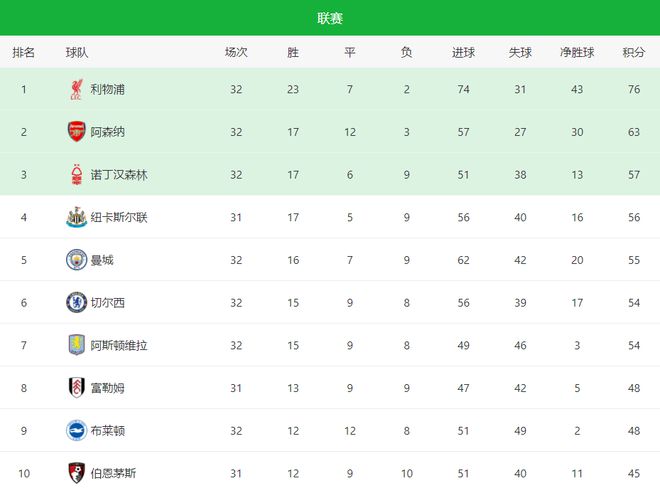Image resolution: width=660 pixels, height=493 pixels.
Task: Click the Manchester City crest icon
Action: pyautogui.click(x=77, y=260)
